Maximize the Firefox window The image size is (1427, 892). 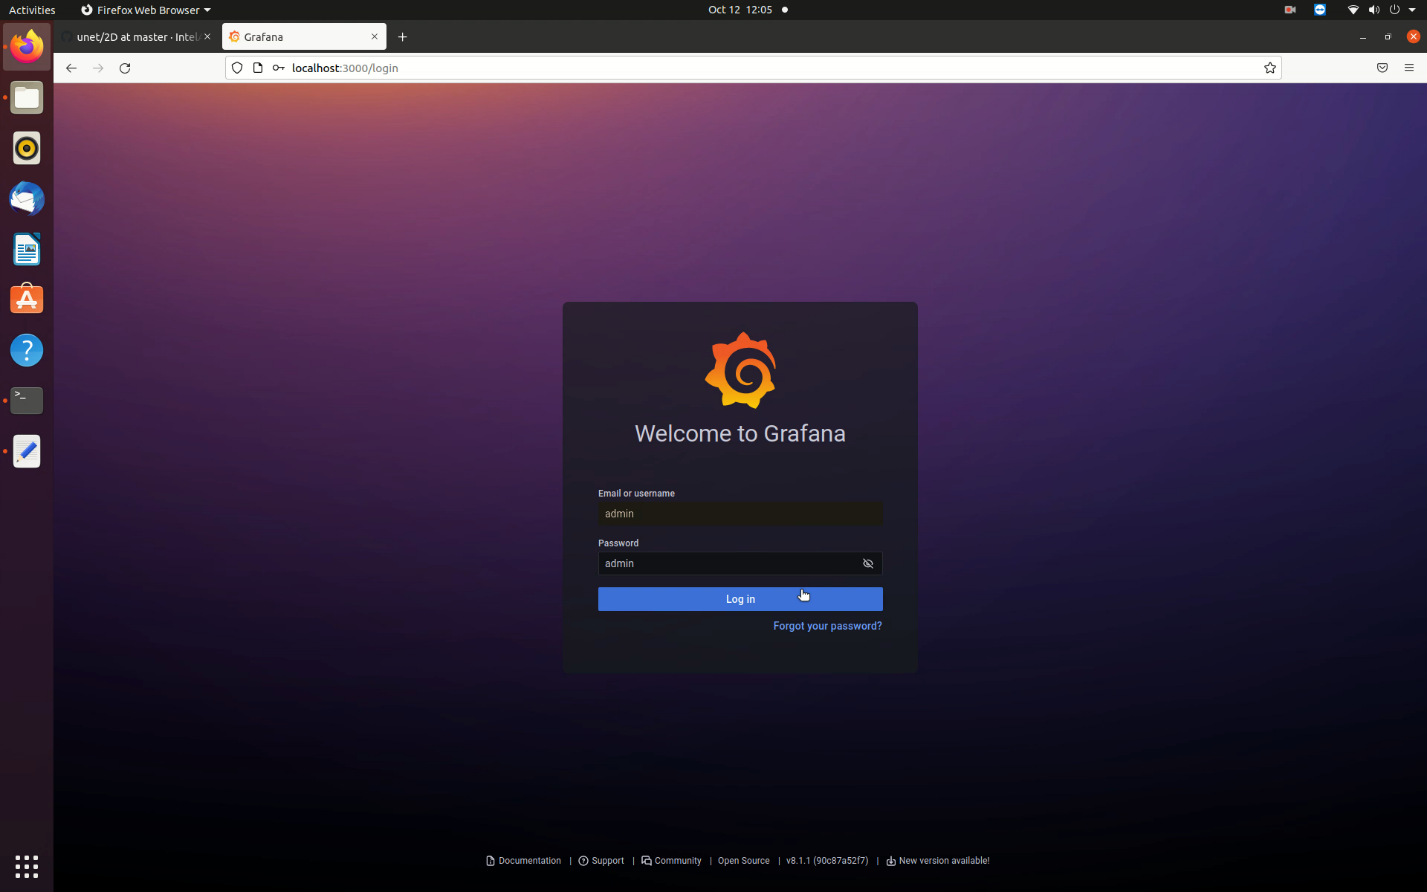coord(1388,37)
